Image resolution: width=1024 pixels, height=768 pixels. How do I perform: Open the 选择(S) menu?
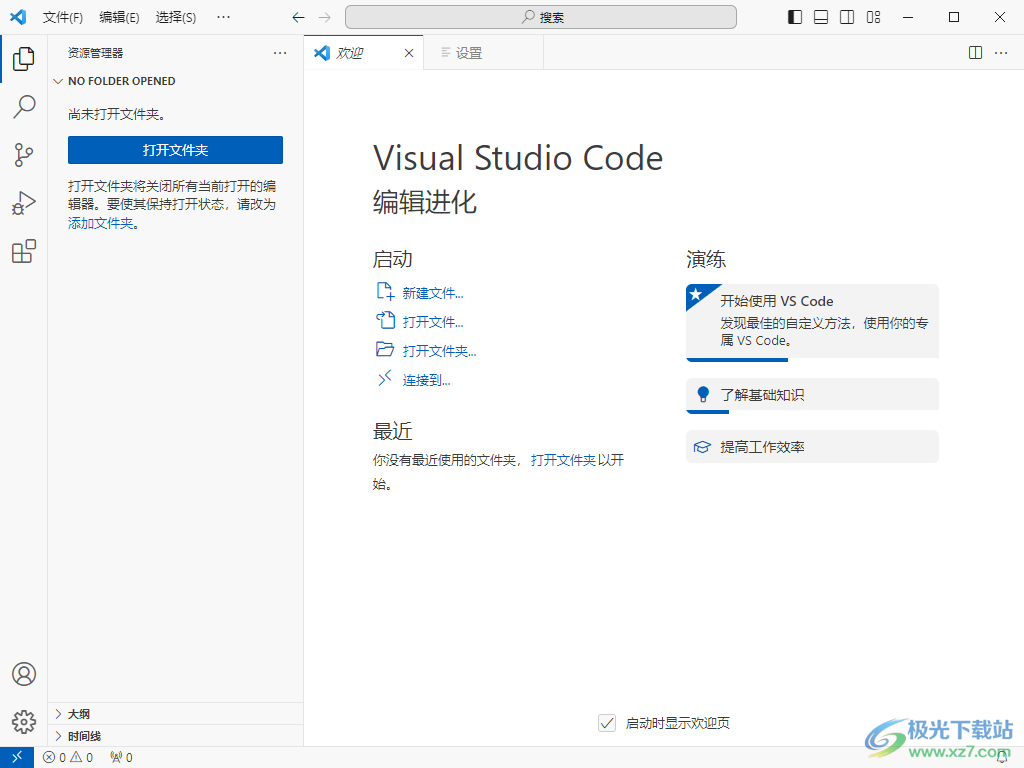[x=176, y=18]
